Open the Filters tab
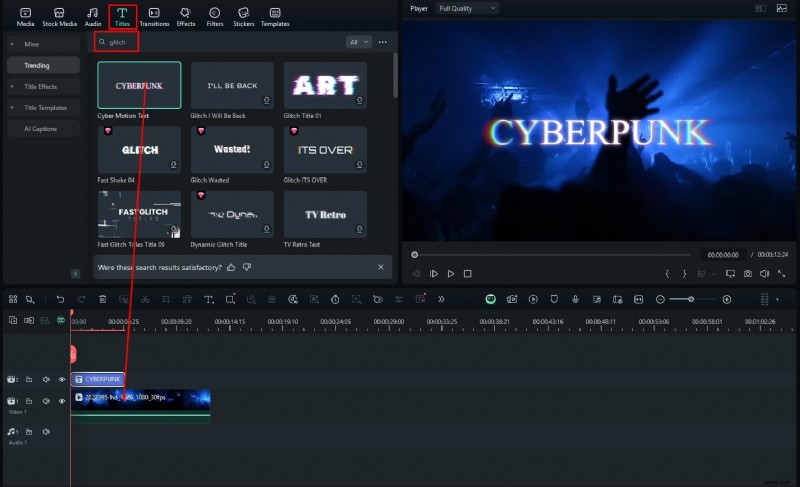 click(215, 16)
